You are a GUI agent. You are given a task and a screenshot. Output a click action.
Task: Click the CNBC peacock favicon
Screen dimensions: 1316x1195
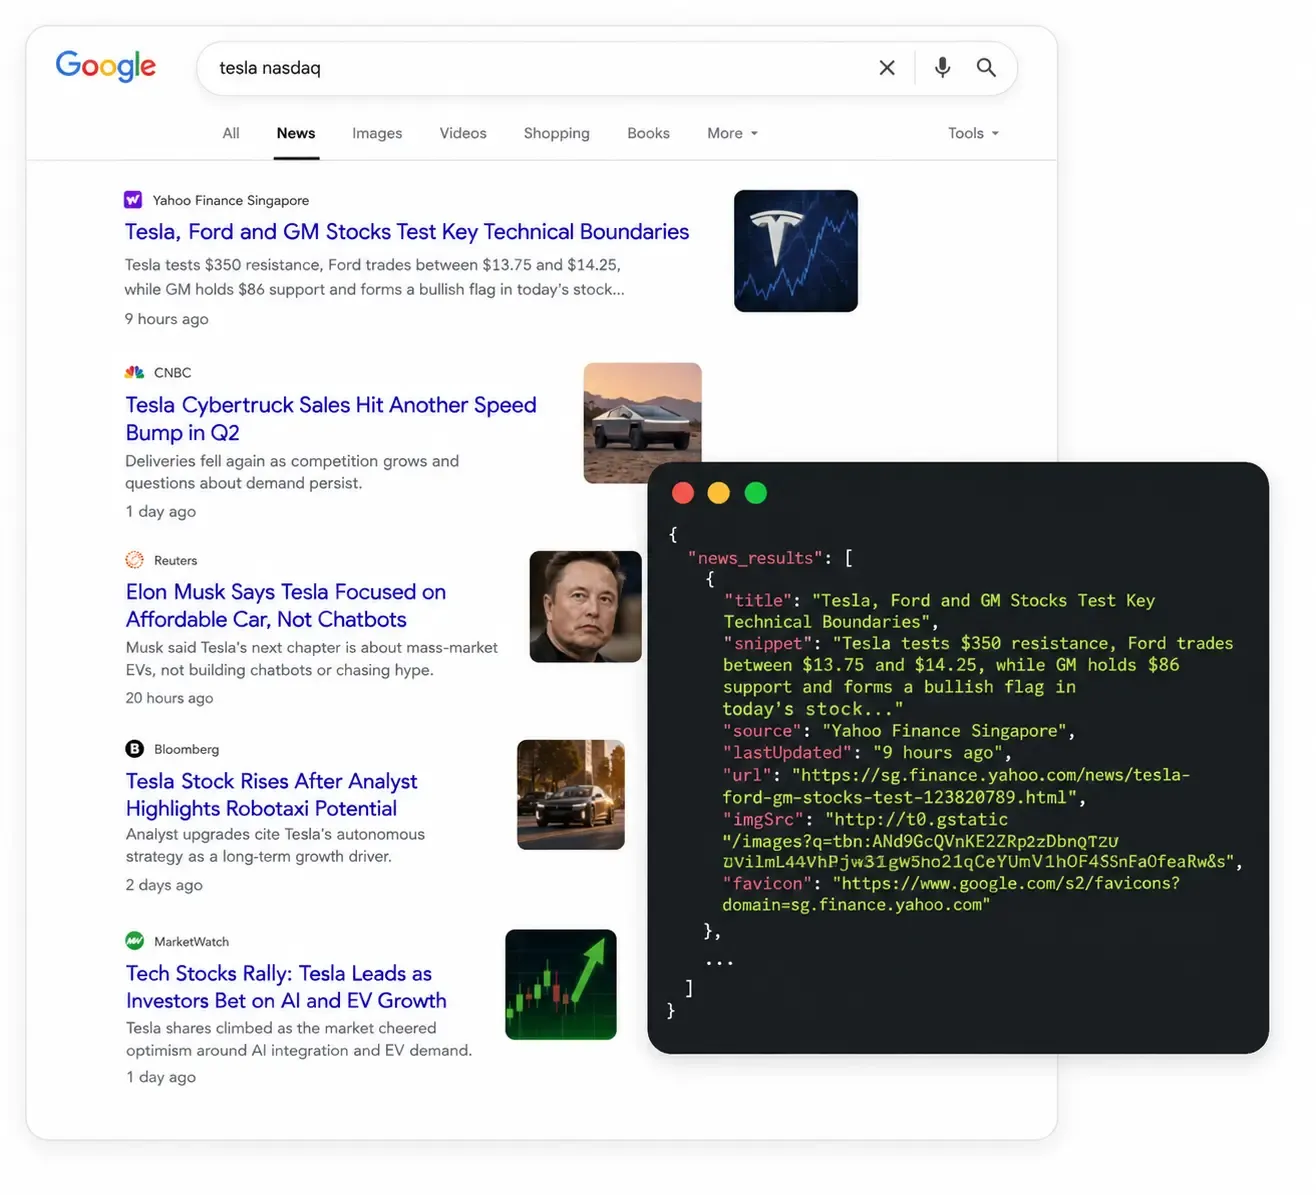pyautogui.click(x=134, y=372)
